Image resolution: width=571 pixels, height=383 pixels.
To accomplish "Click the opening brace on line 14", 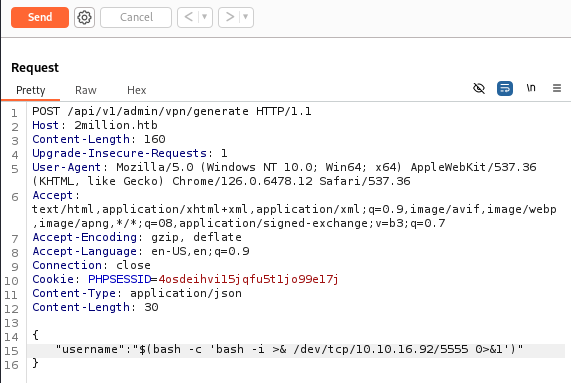I will coord(35,335).
